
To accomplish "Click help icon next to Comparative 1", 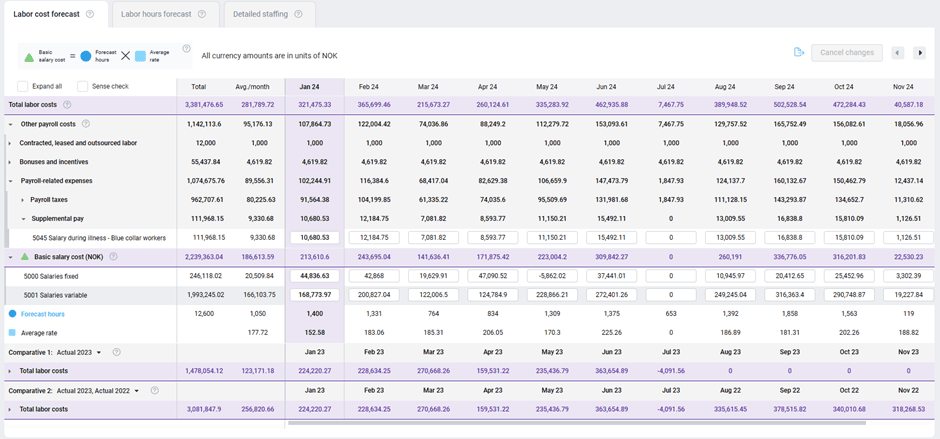I will click(x=116, y=352).
